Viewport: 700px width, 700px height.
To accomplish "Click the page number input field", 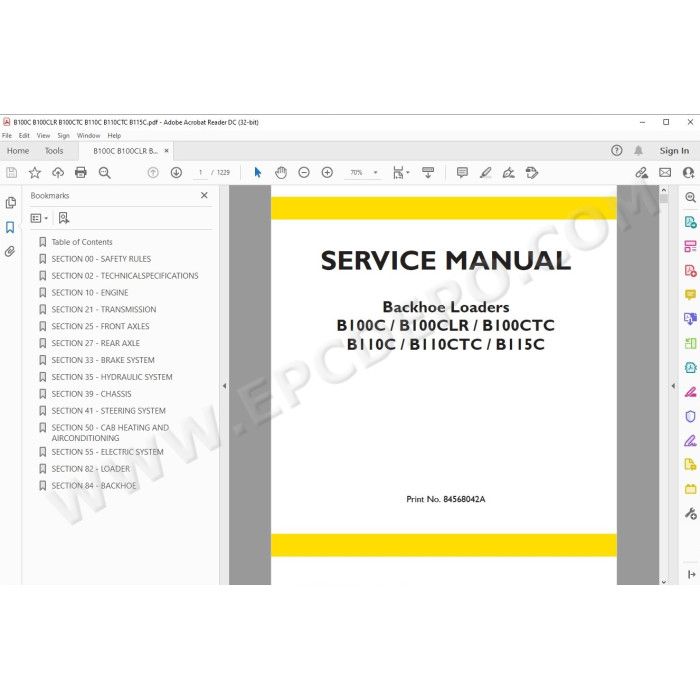I will click(x=200, y=172).
